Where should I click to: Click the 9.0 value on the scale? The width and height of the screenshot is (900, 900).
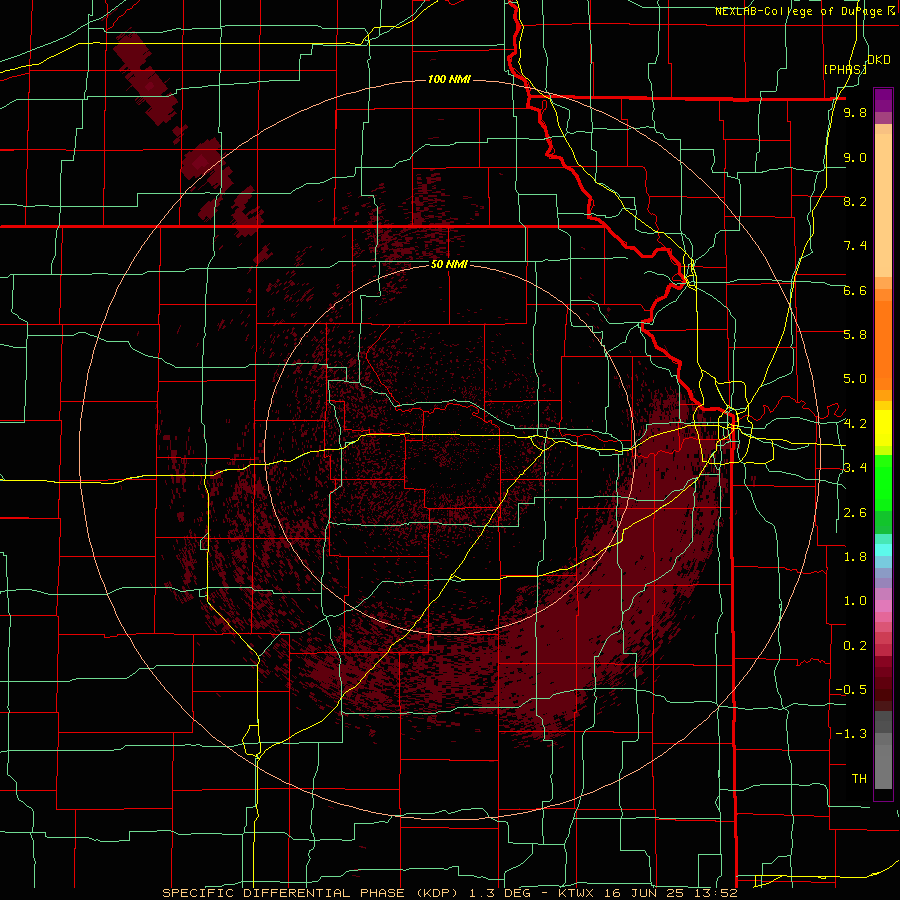855,157
